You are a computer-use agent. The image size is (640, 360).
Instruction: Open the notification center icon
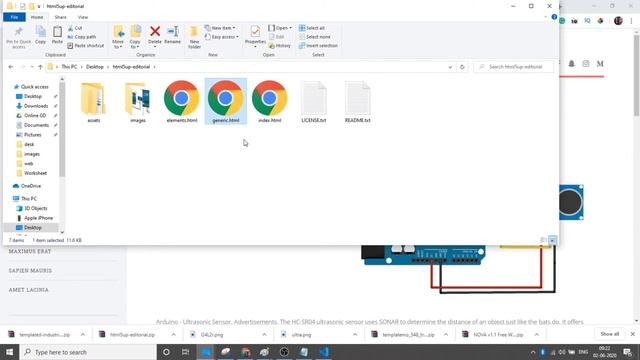click(x=628, y=352)
